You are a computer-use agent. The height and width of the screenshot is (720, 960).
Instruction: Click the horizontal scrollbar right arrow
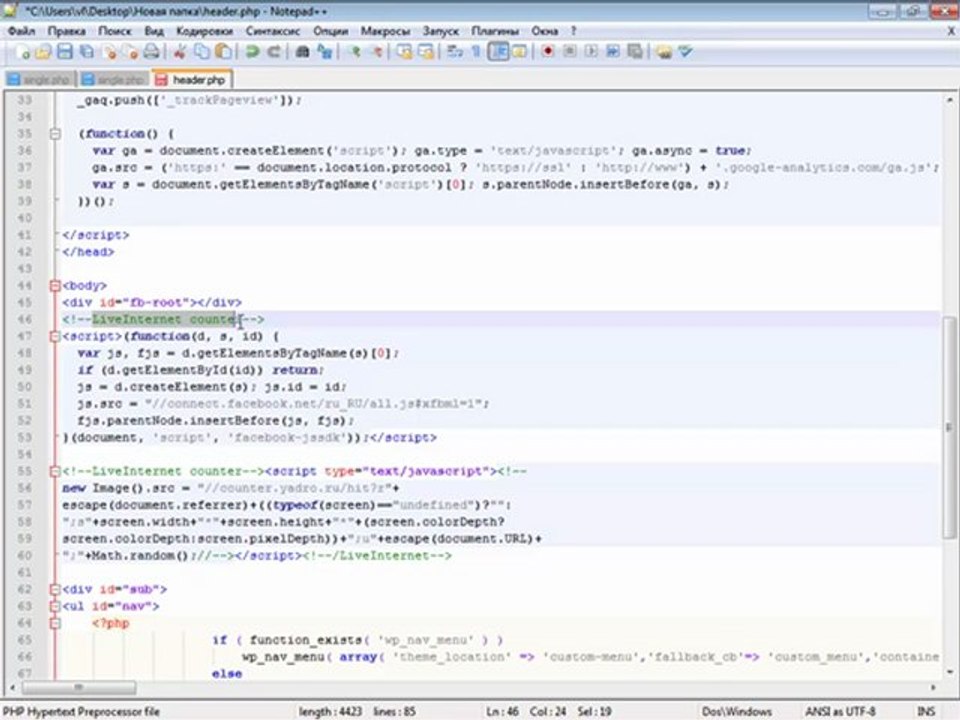coord(933,688)
